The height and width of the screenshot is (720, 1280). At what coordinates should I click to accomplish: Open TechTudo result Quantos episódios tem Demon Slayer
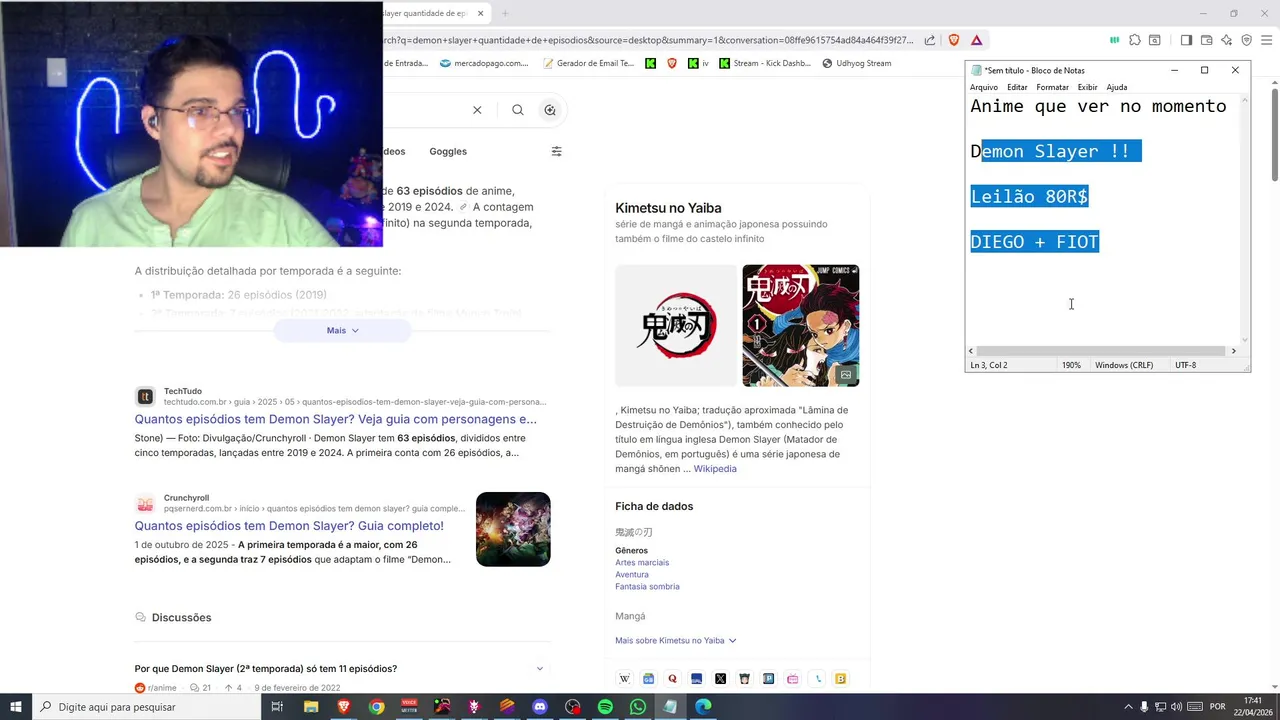[336, 419]
